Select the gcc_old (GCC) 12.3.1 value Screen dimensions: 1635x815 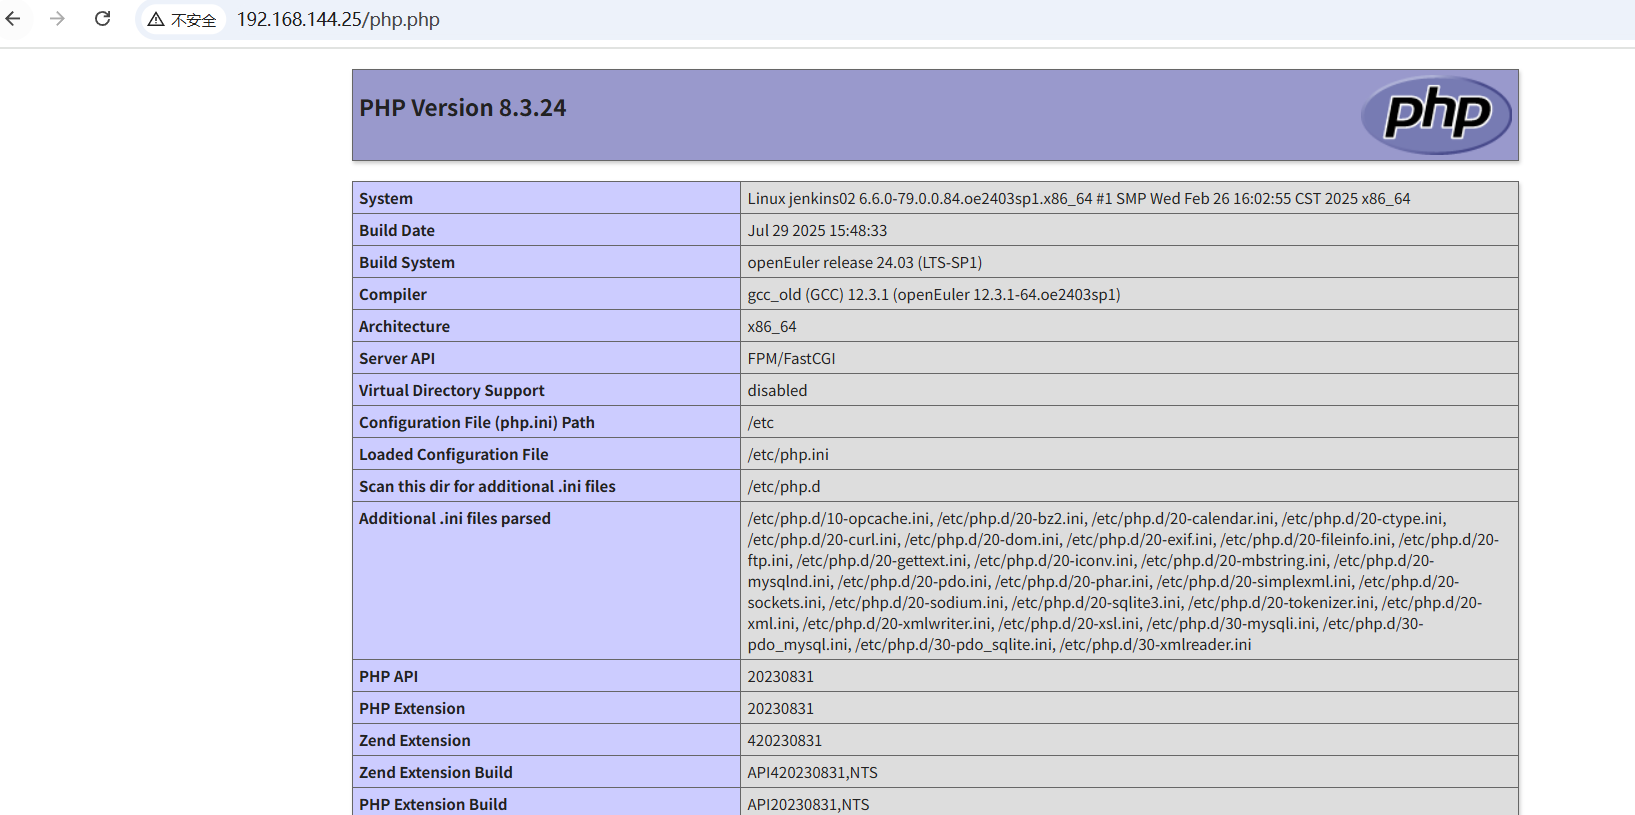pyautogui.click(x=933, y=295)
